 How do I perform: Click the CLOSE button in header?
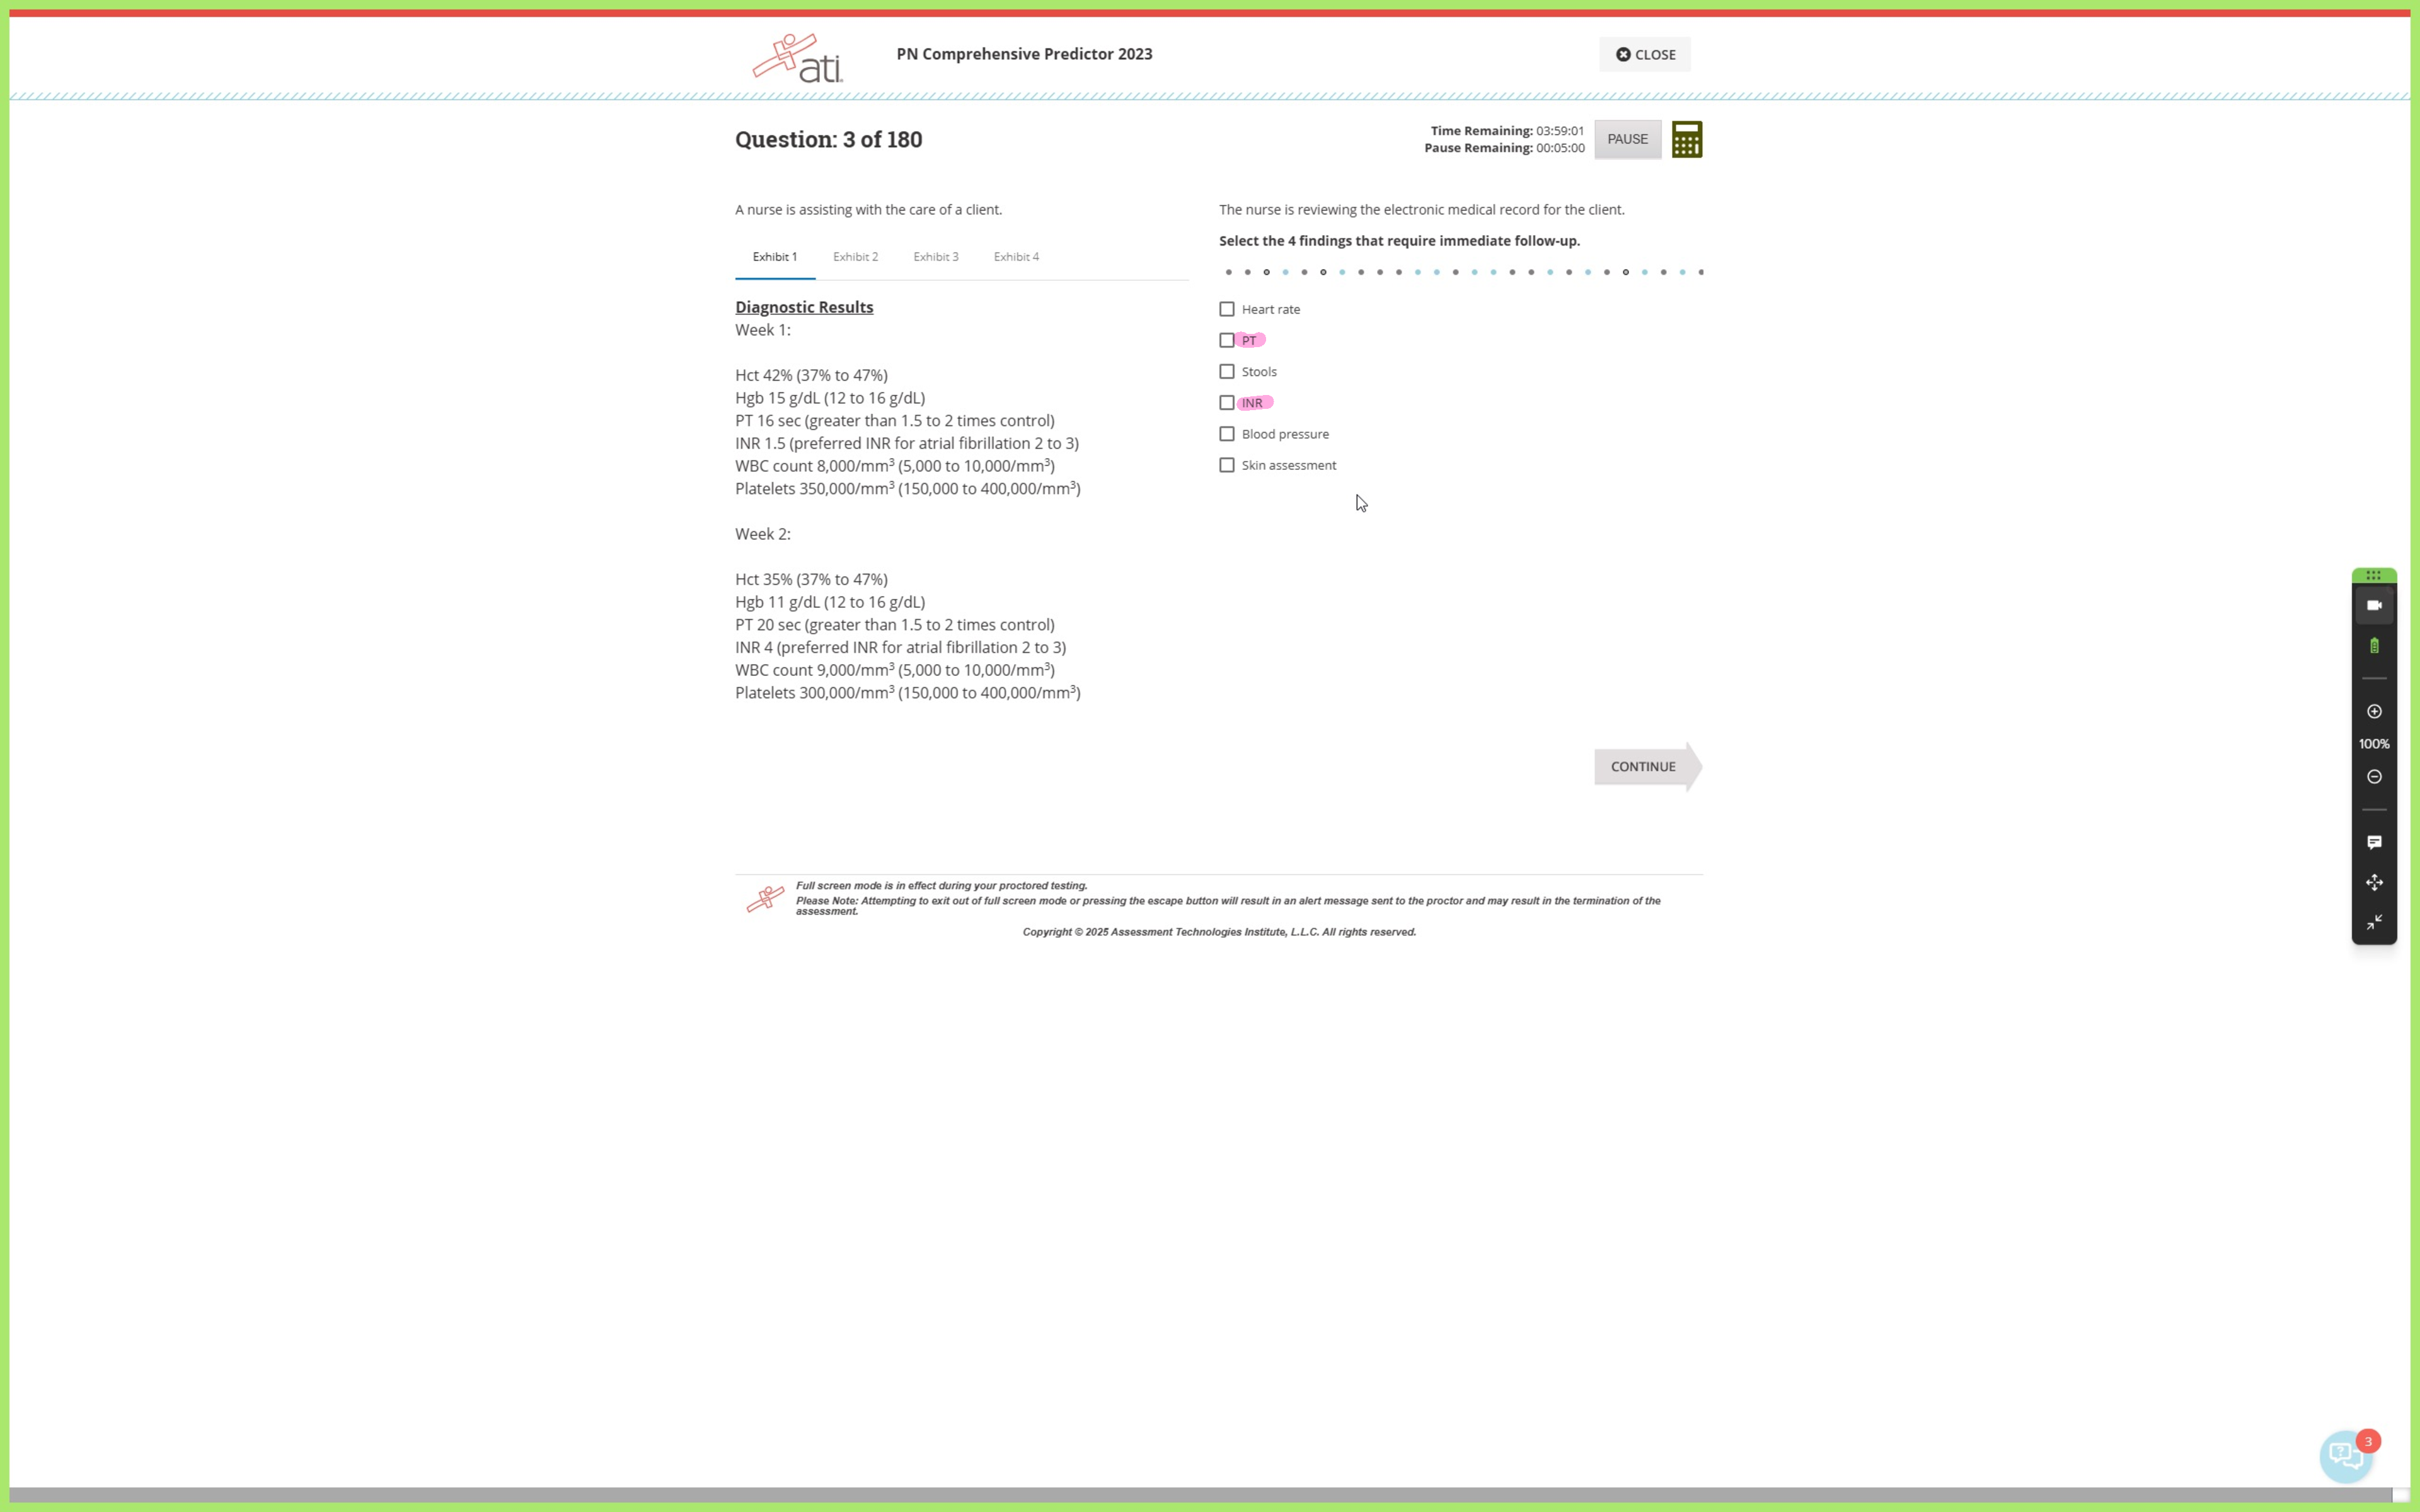[1645, 55]
